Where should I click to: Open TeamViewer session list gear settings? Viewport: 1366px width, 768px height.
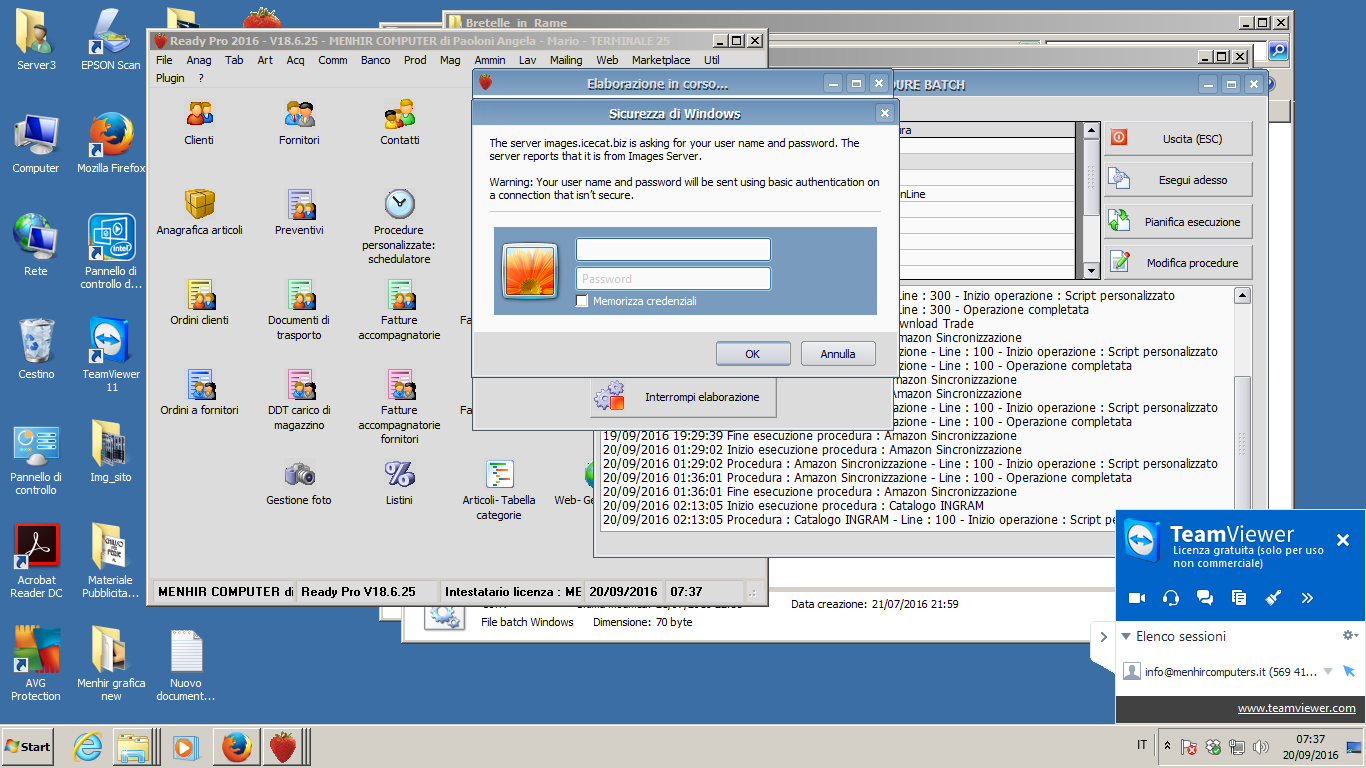pyautogui.click(x=1350, y=635)
